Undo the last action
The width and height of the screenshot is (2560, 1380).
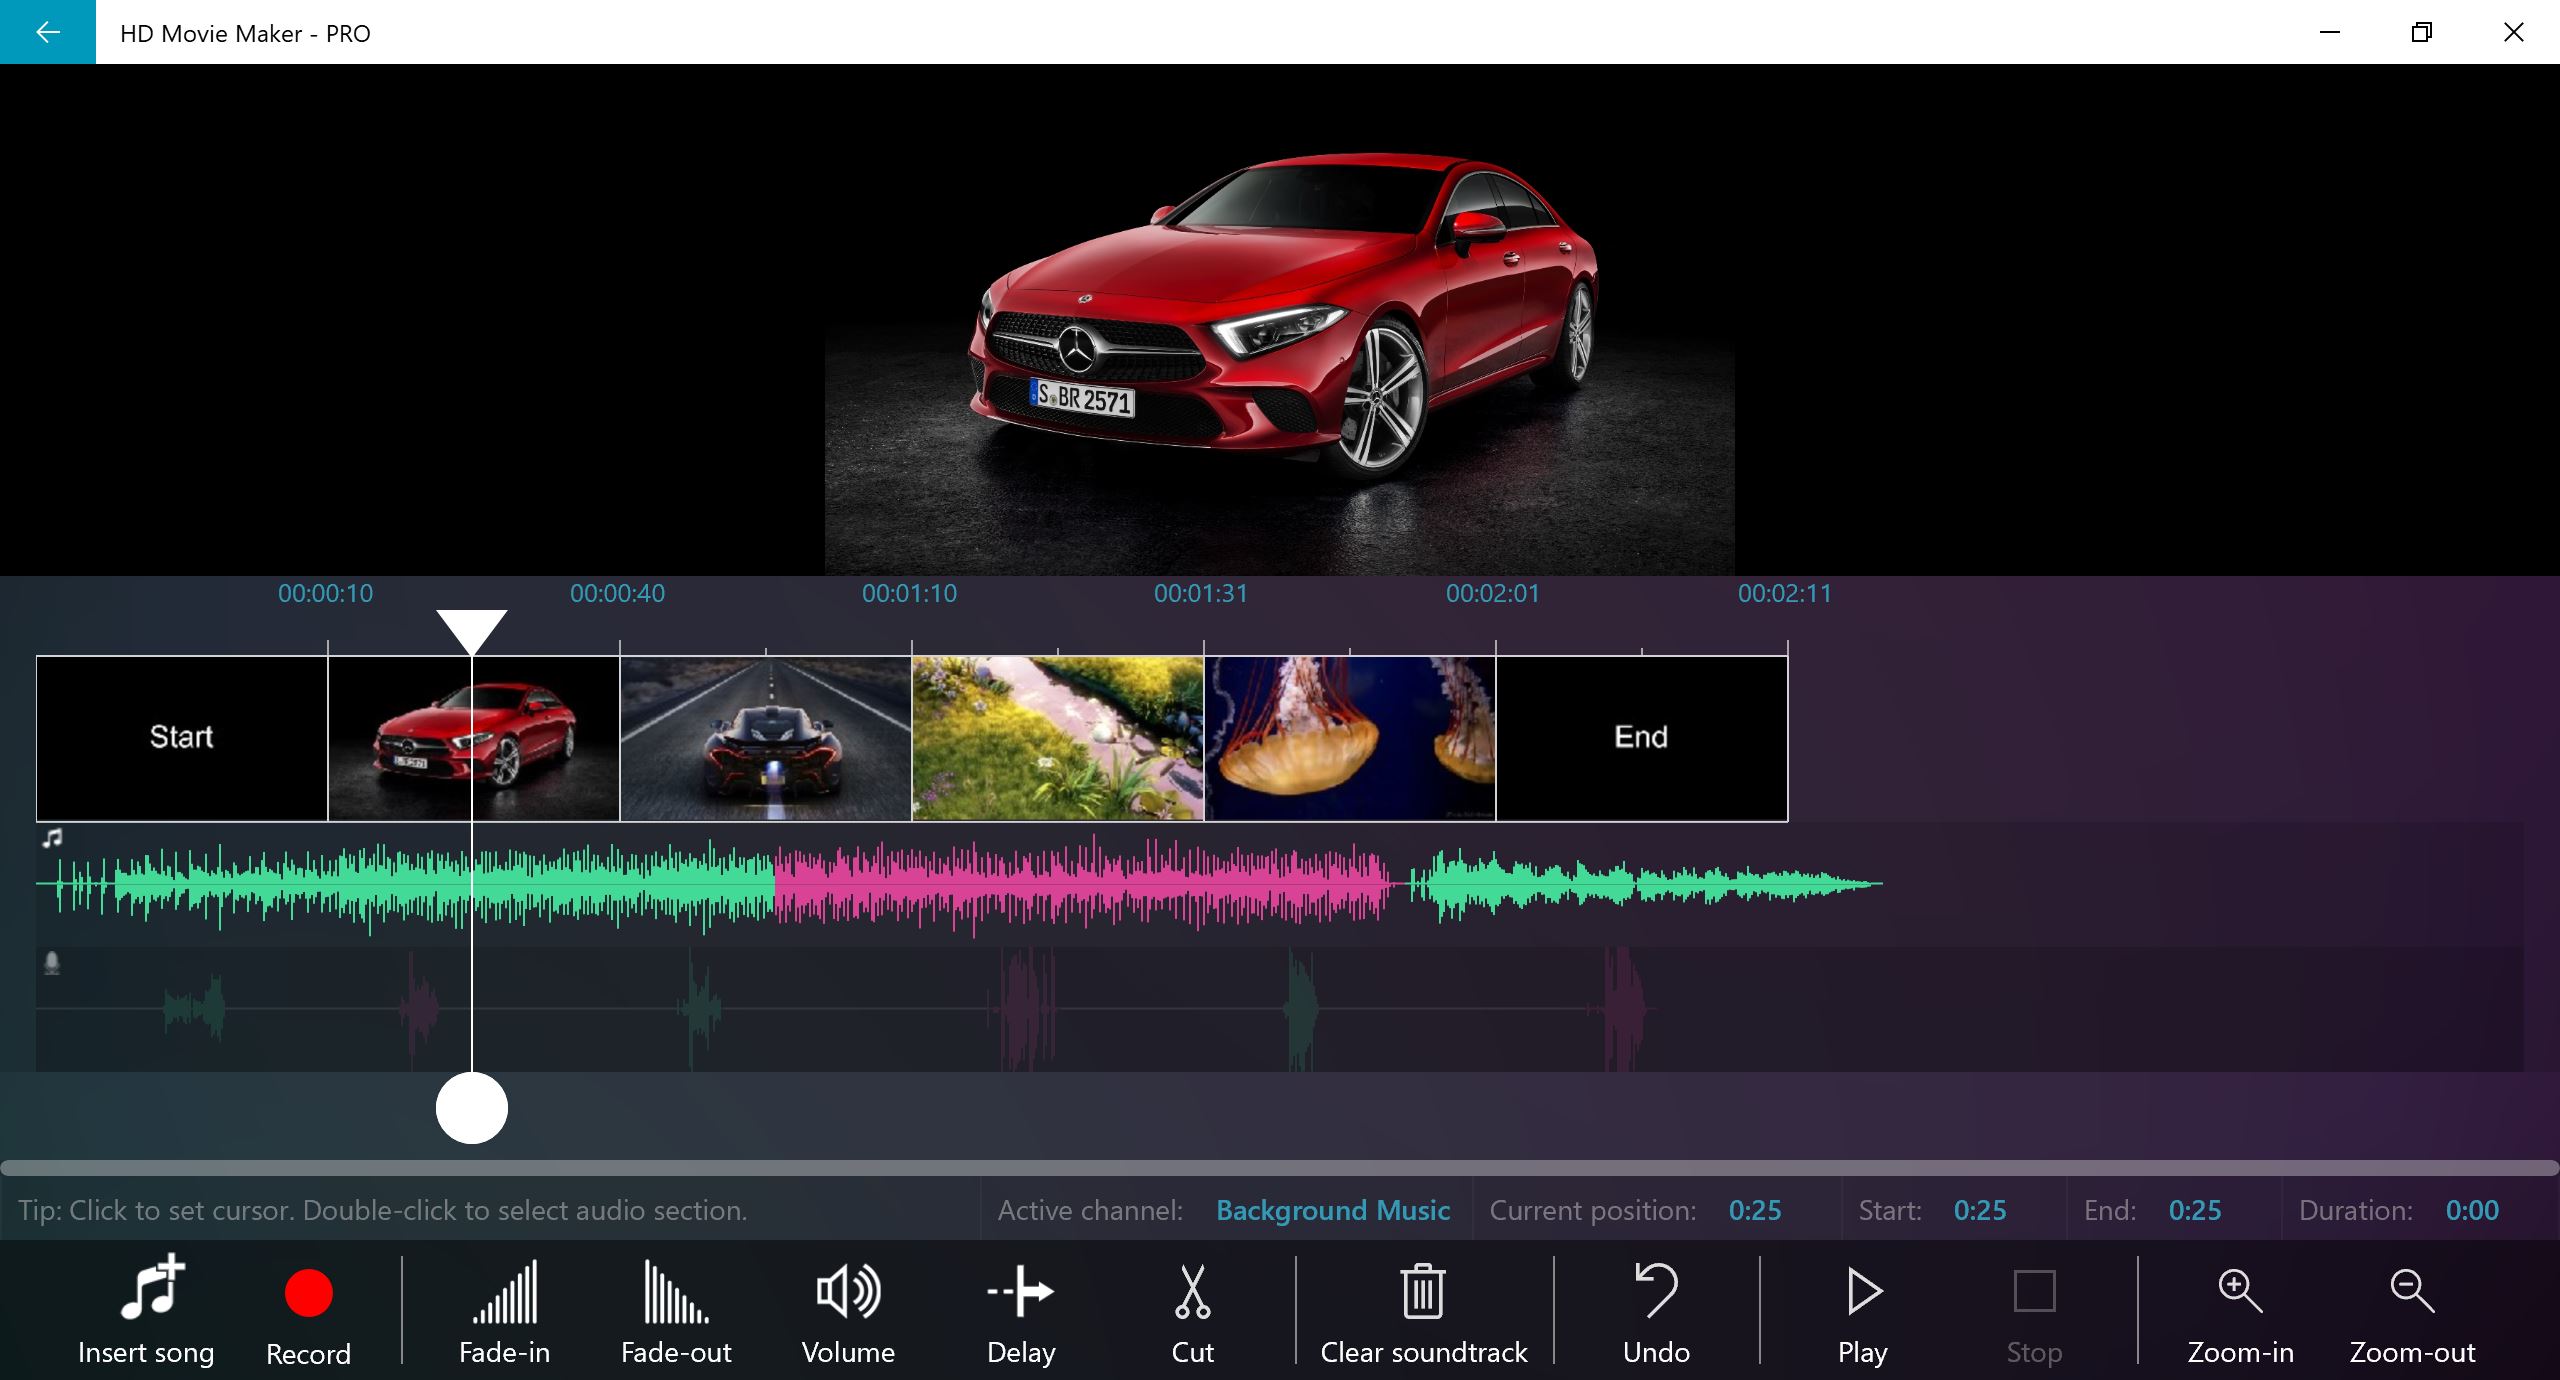[1656, 1310]
